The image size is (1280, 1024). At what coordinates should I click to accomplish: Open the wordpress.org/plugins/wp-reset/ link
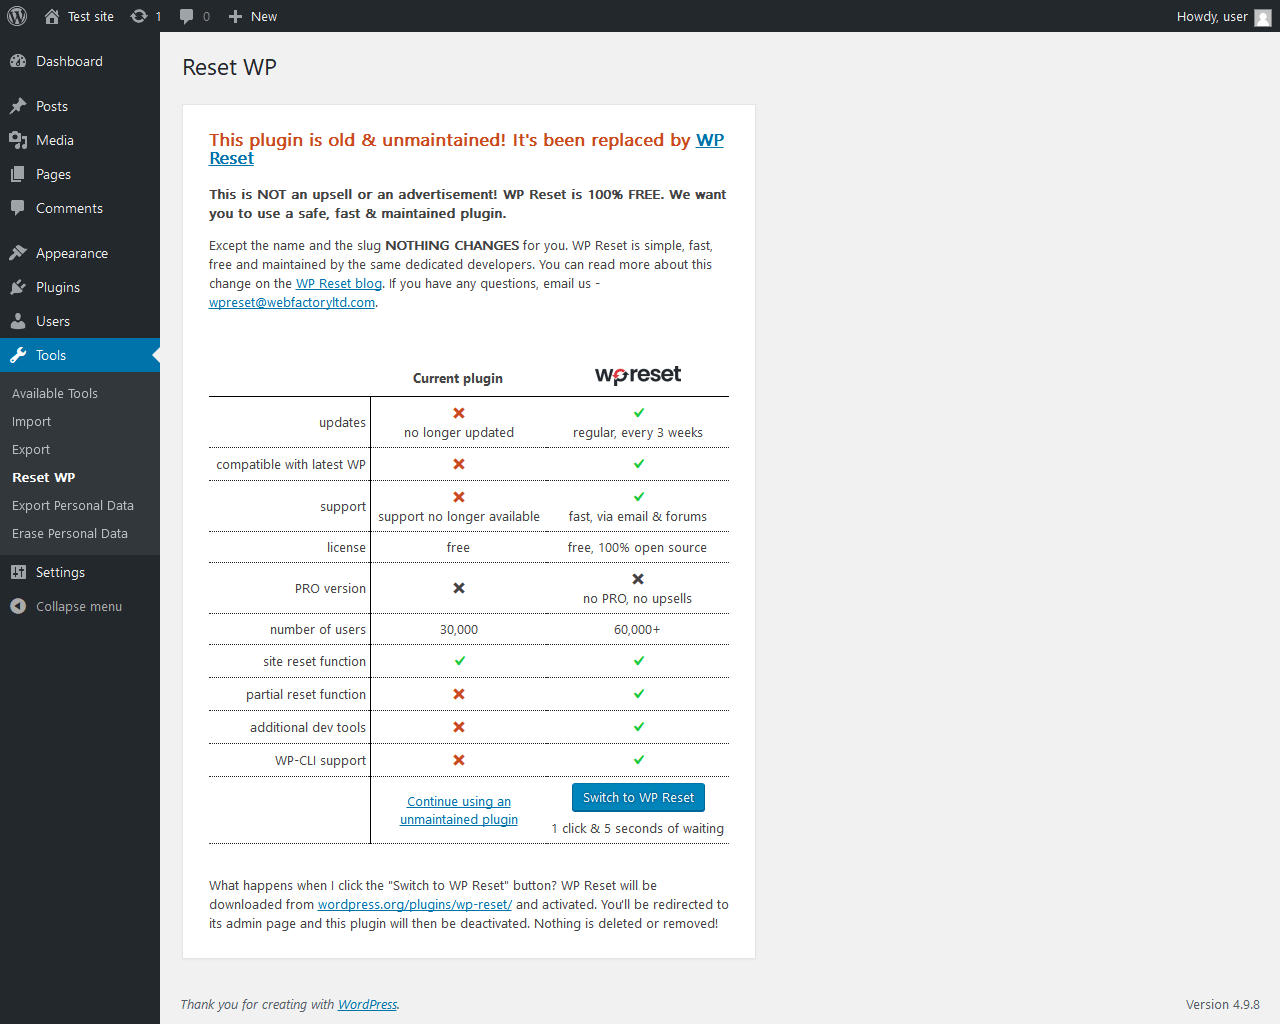415,904
